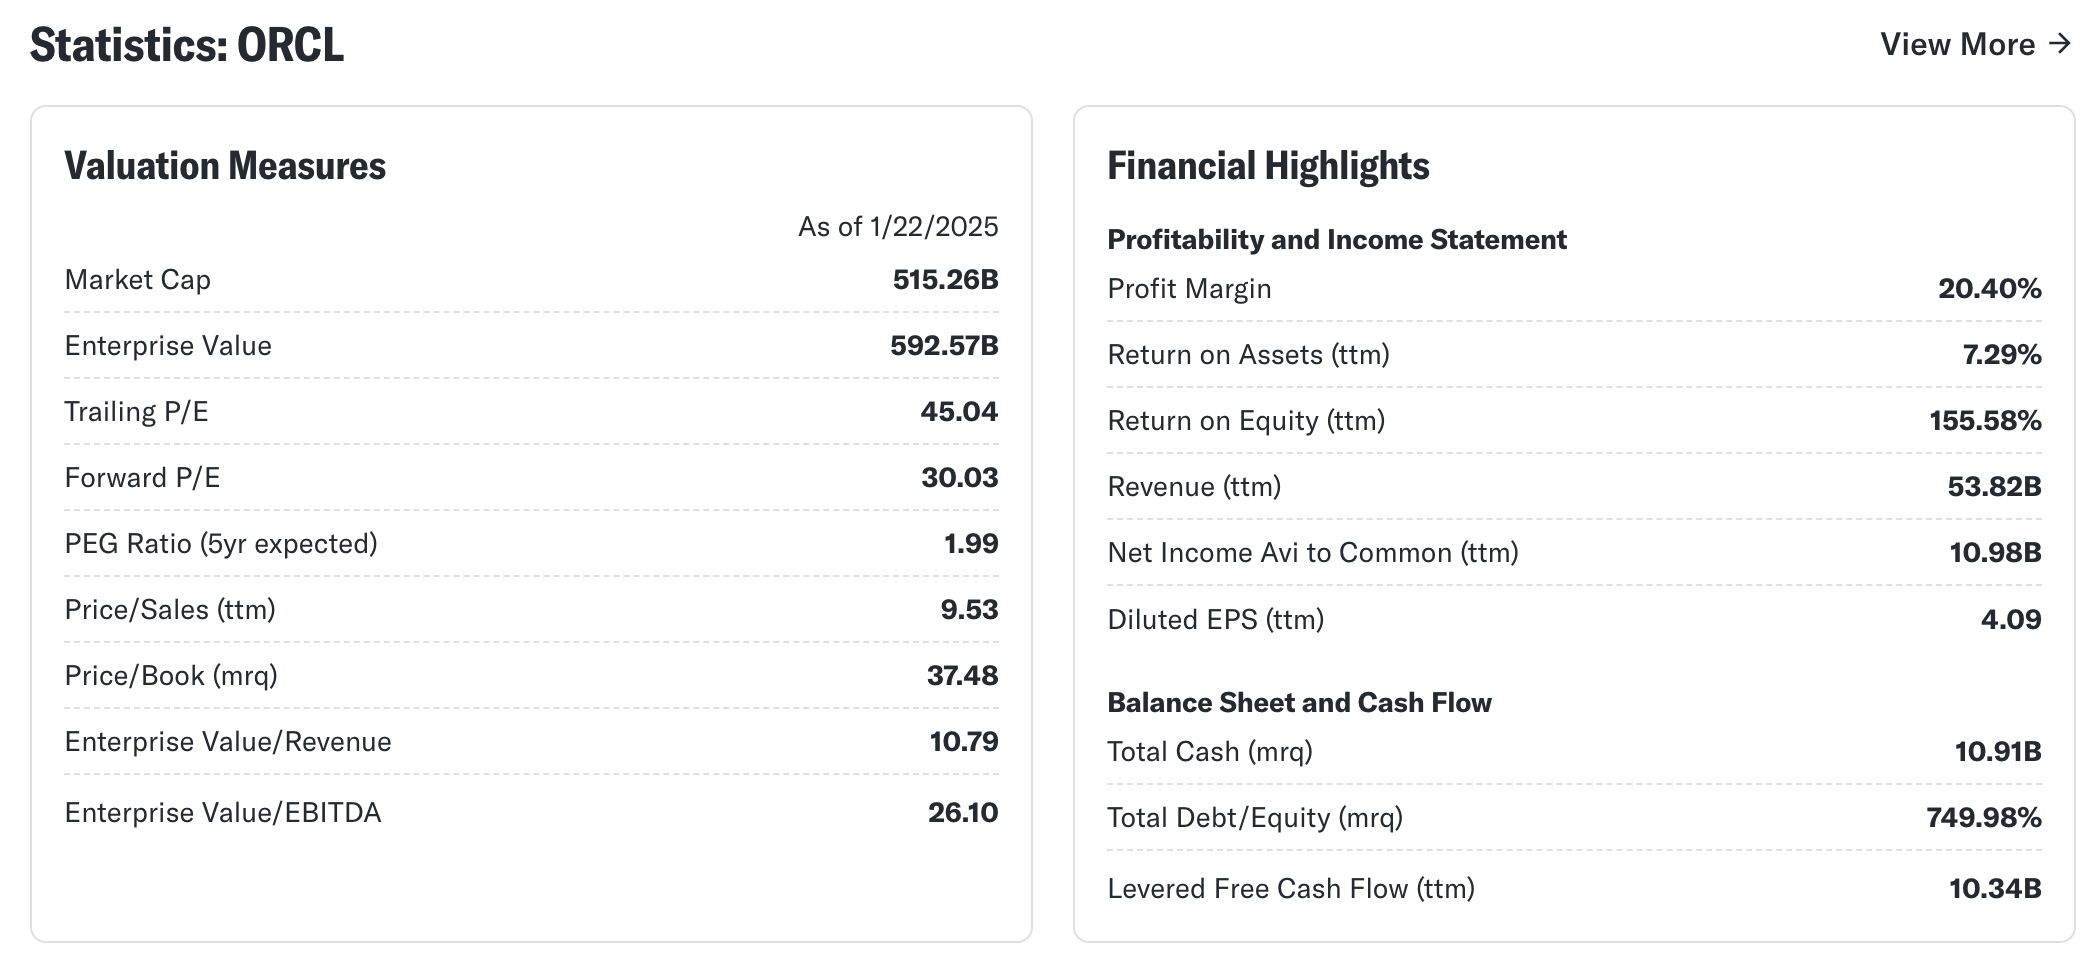
Task: Click the Return on Assets (ttm) label
Action: click(1248, 355)
